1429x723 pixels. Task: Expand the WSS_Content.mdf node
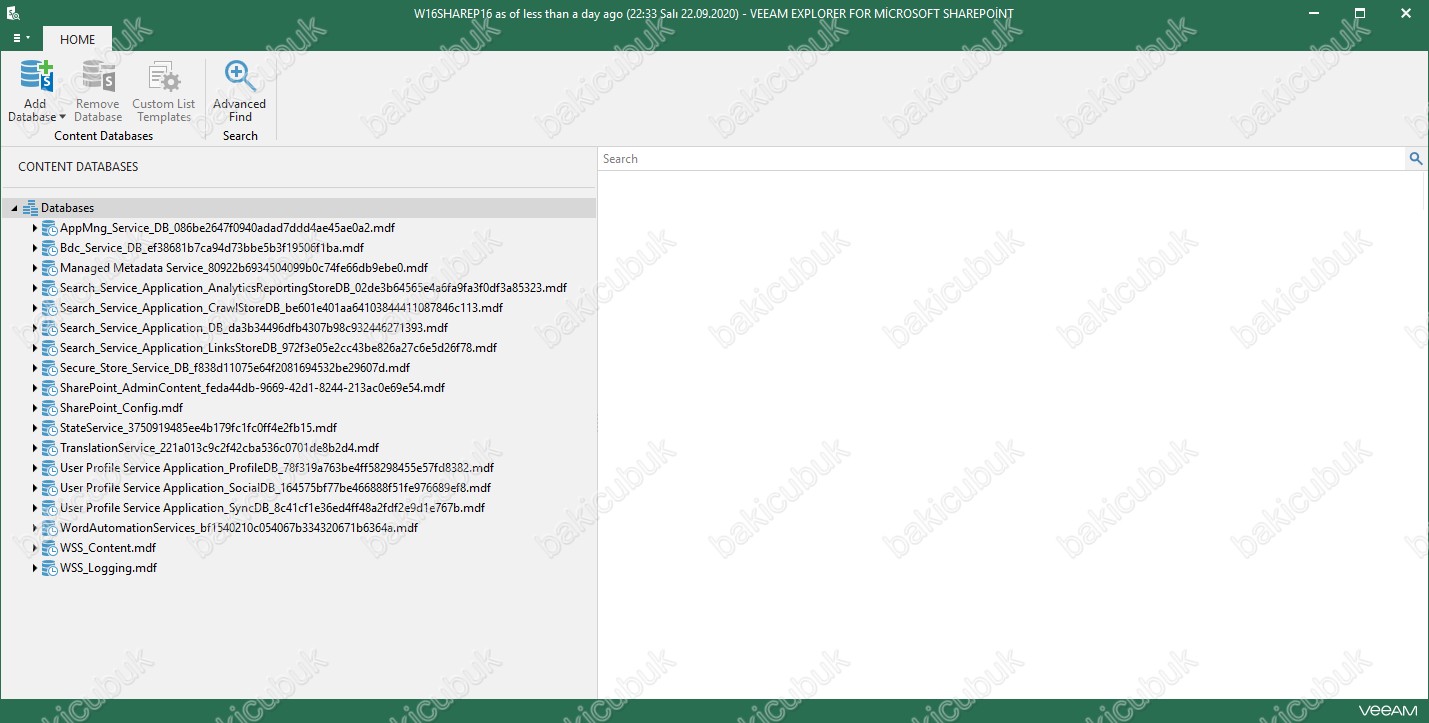(35, 548)
